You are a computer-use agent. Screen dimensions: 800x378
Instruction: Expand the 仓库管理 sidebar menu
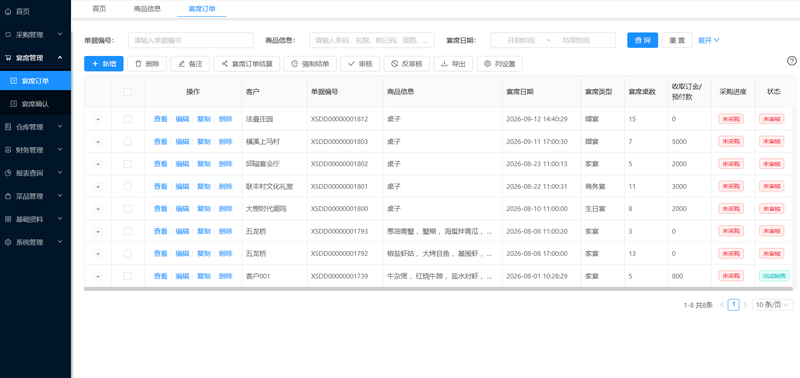pyautogui.click(x=35, y=127)
